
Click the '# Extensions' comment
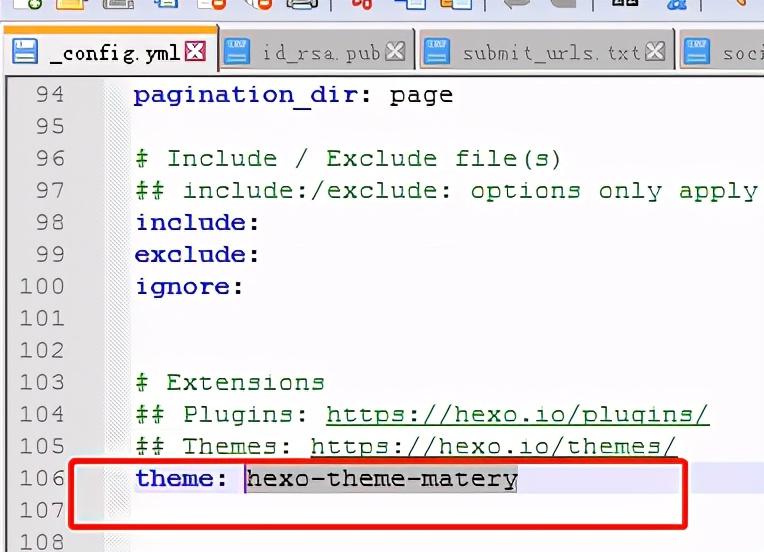tap(230, 382)
